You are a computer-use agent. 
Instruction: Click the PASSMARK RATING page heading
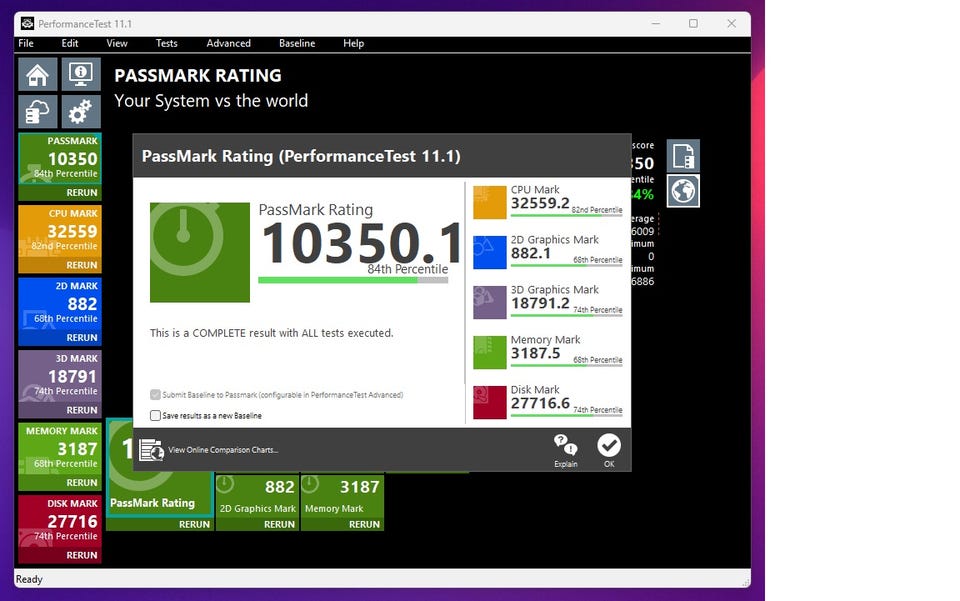198,75
